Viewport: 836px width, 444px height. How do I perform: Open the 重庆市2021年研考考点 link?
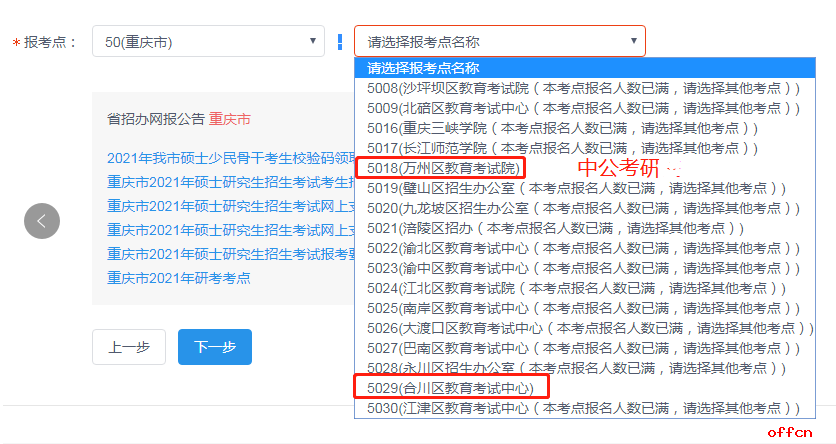pyautogui.click(x=179, y=278)
